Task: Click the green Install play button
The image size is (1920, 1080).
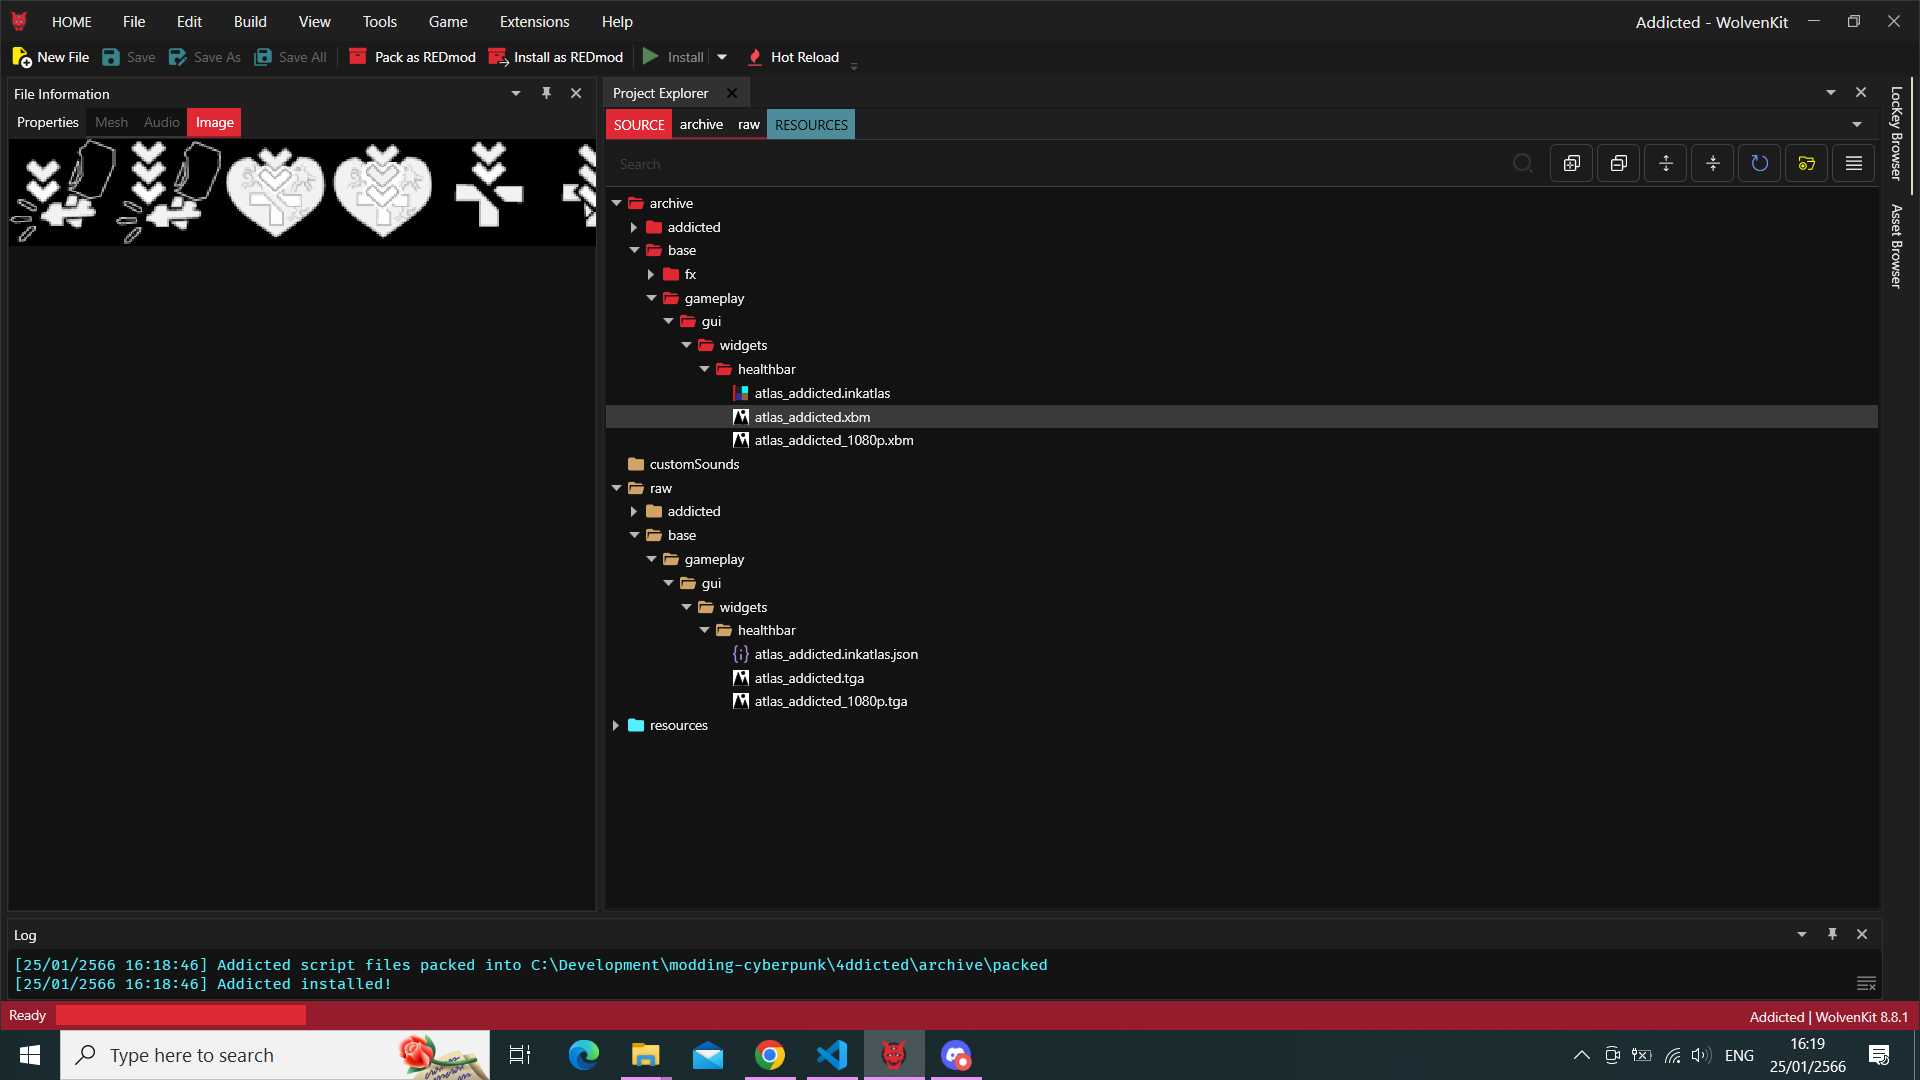Action: point(651,57)
